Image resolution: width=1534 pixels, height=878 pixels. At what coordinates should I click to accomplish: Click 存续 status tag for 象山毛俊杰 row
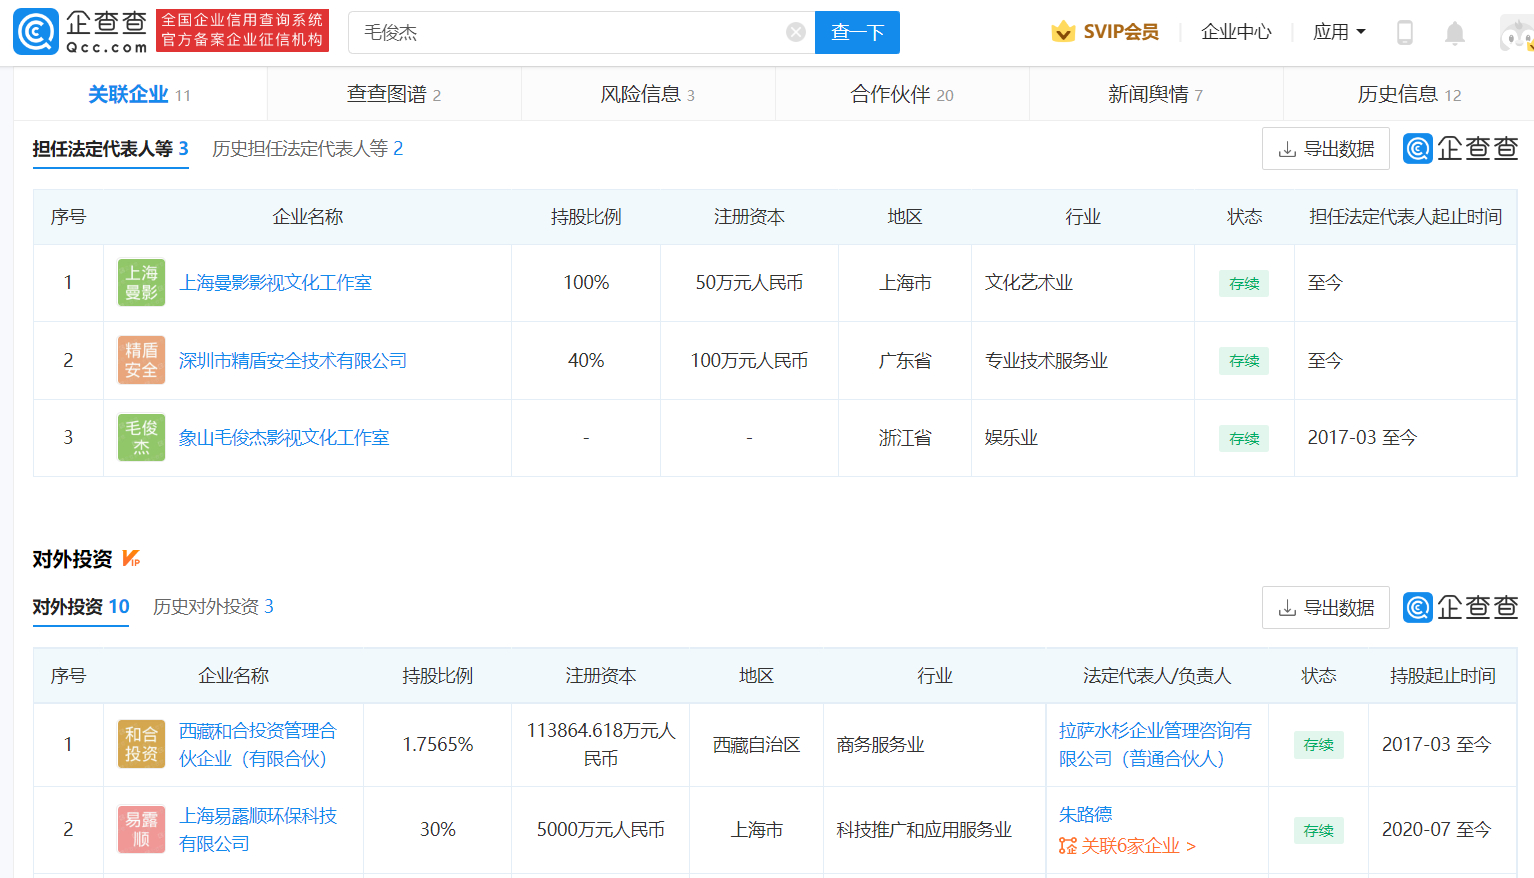pos(1244,438)
